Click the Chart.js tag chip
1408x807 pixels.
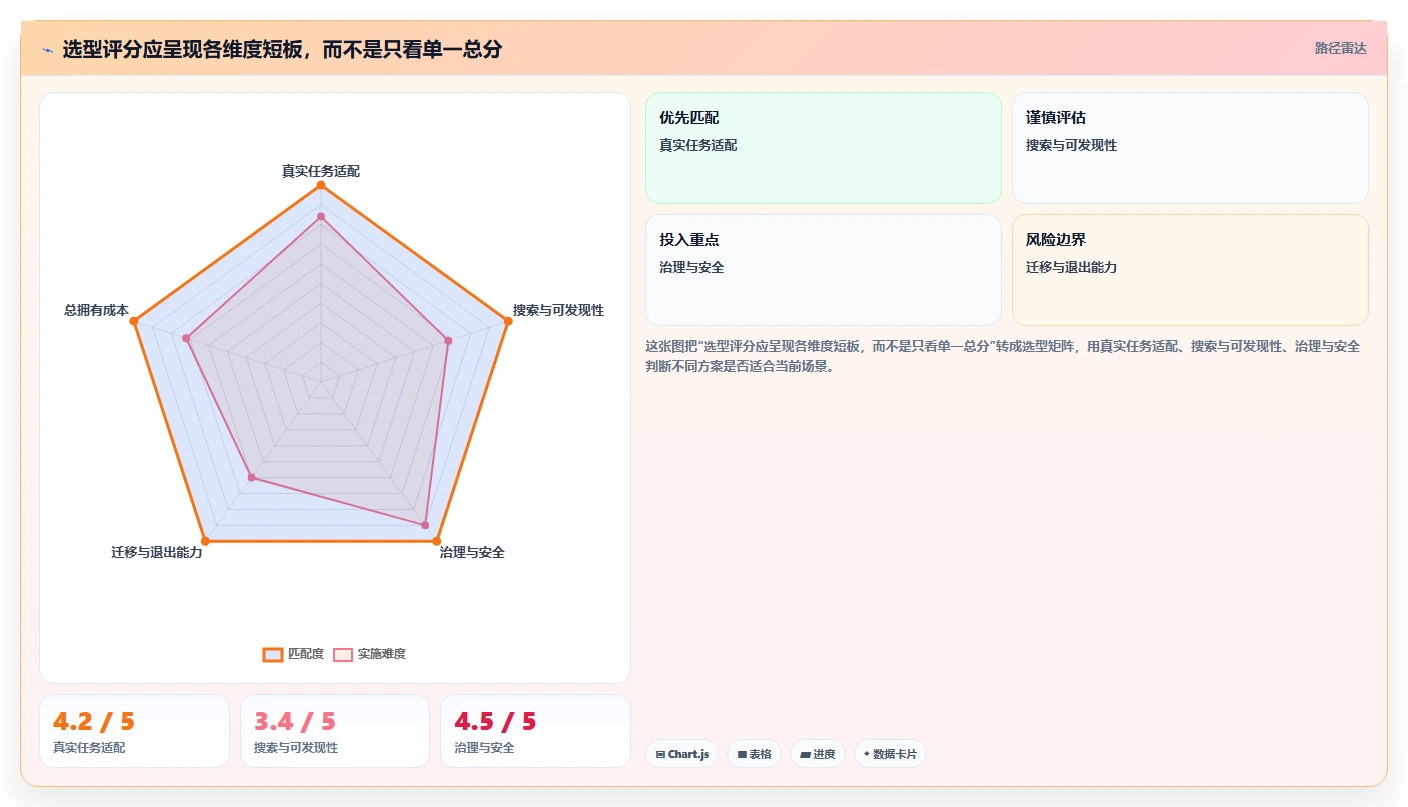681,754
